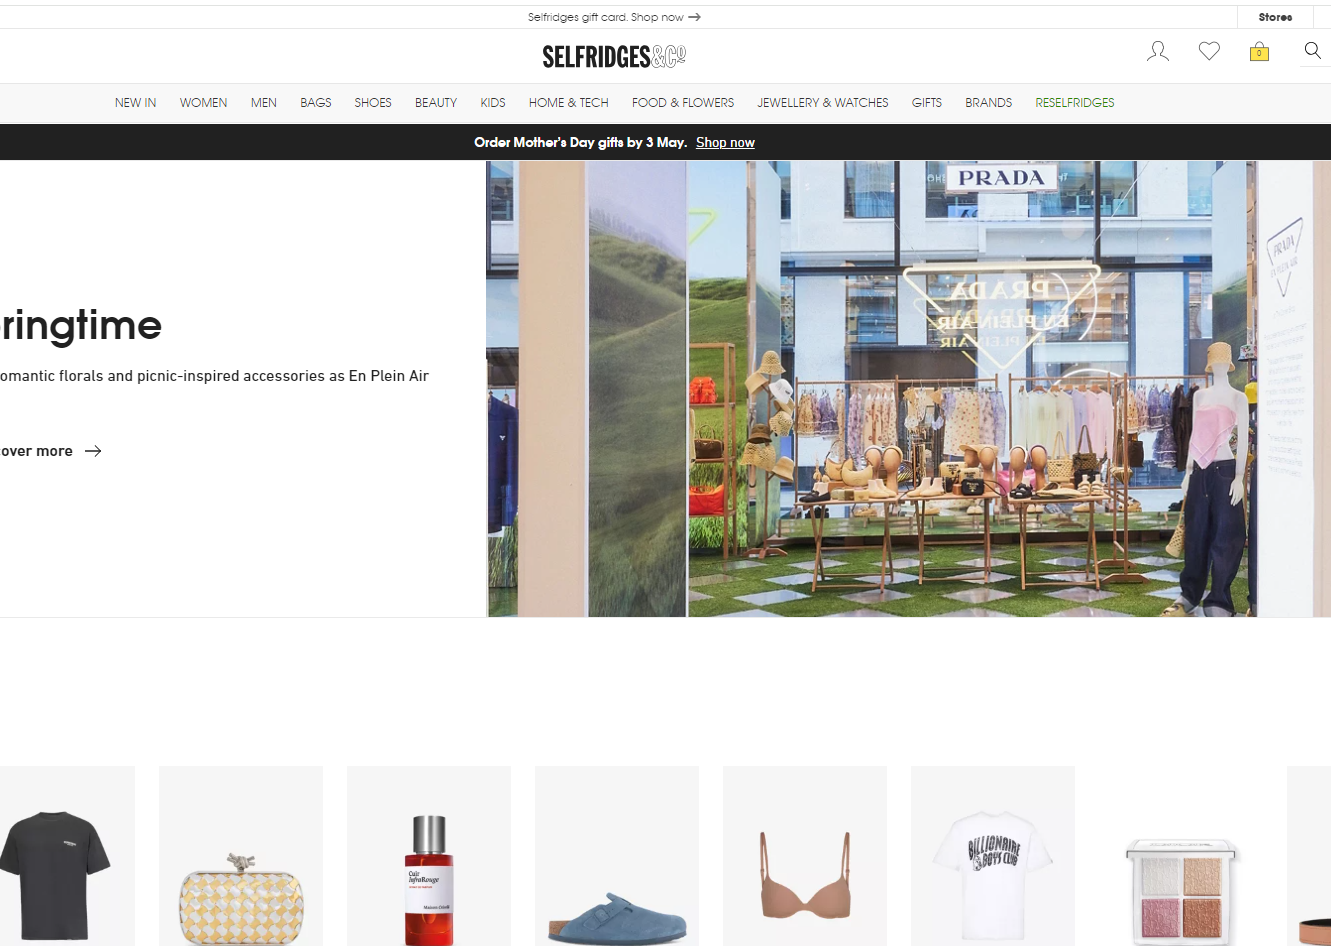Open the woven gold clutch bag product
The image size is (1331, 946).
point(241,856)
